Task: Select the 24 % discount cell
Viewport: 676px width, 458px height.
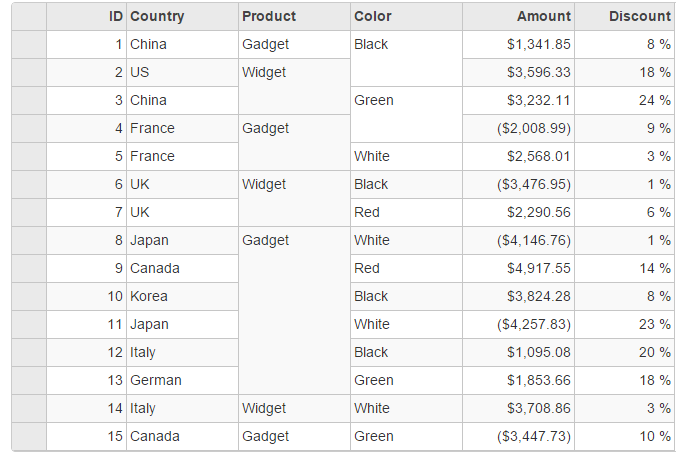Action: coord(624,100)
